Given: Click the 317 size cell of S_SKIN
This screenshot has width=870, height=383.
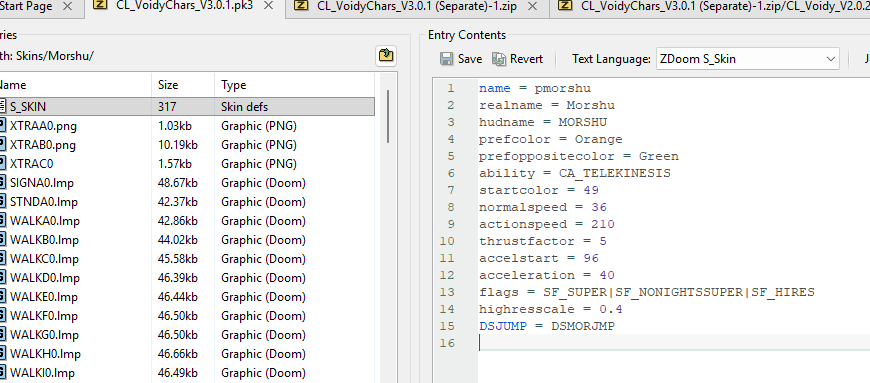Looking at the screenshot, I should tap(167, 107).
